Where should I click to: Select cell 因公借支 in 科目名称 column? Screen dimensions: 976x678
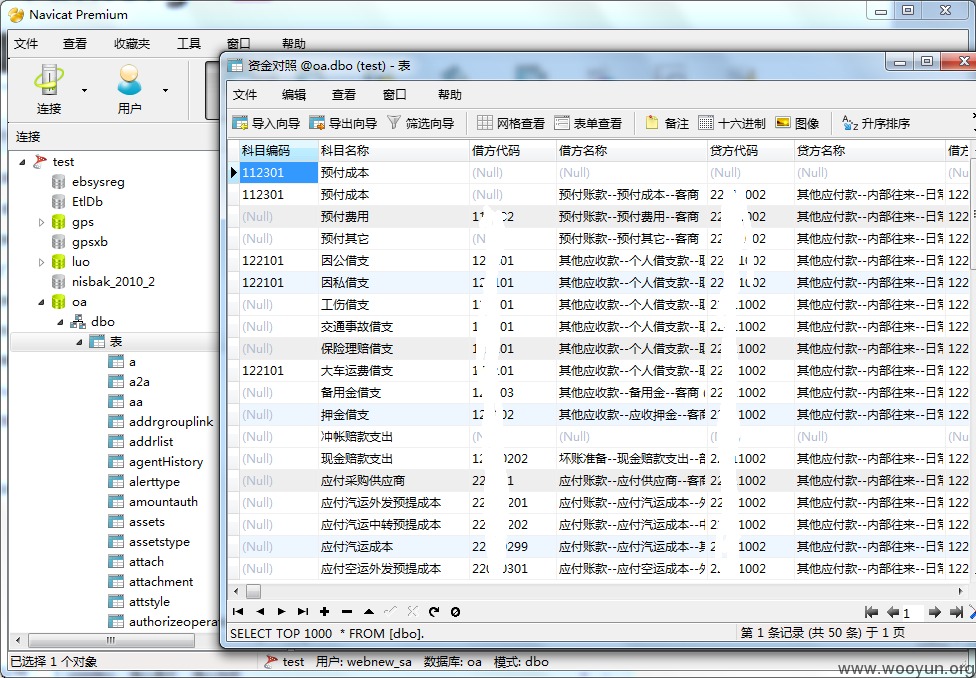[x=393, y=260]
